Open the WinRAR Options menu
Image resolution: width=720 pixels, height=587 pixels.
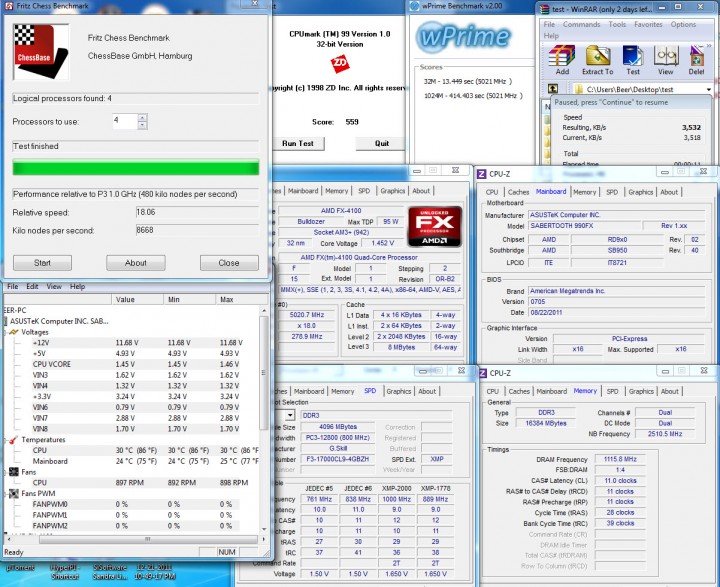(x=683, y=24)
